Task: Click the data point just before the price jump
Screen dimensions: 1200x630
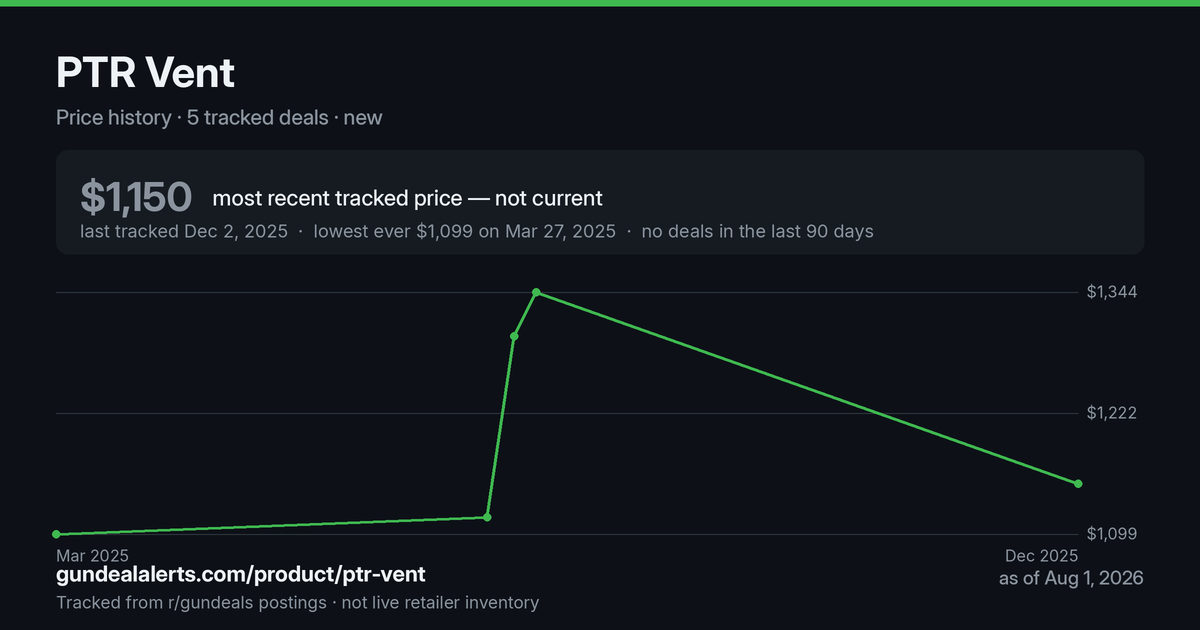Action: (x=487, y=517)
